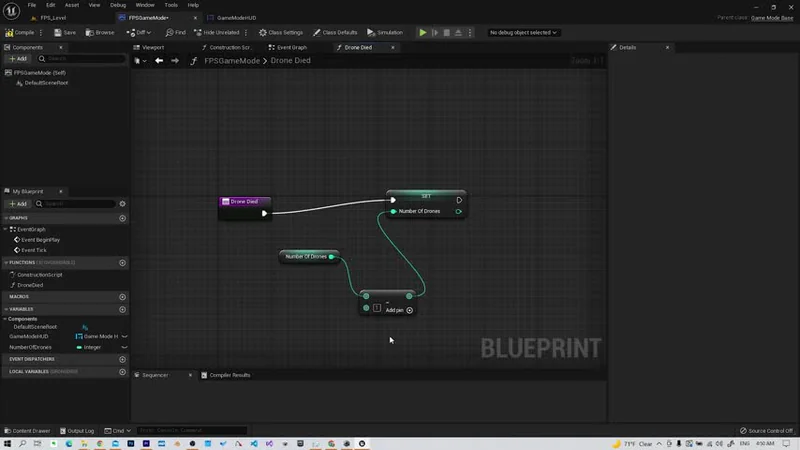The width and height of the screenshot is (800, 450).
Task: Open the Compiler Results tab
Action: coord(226,375)
